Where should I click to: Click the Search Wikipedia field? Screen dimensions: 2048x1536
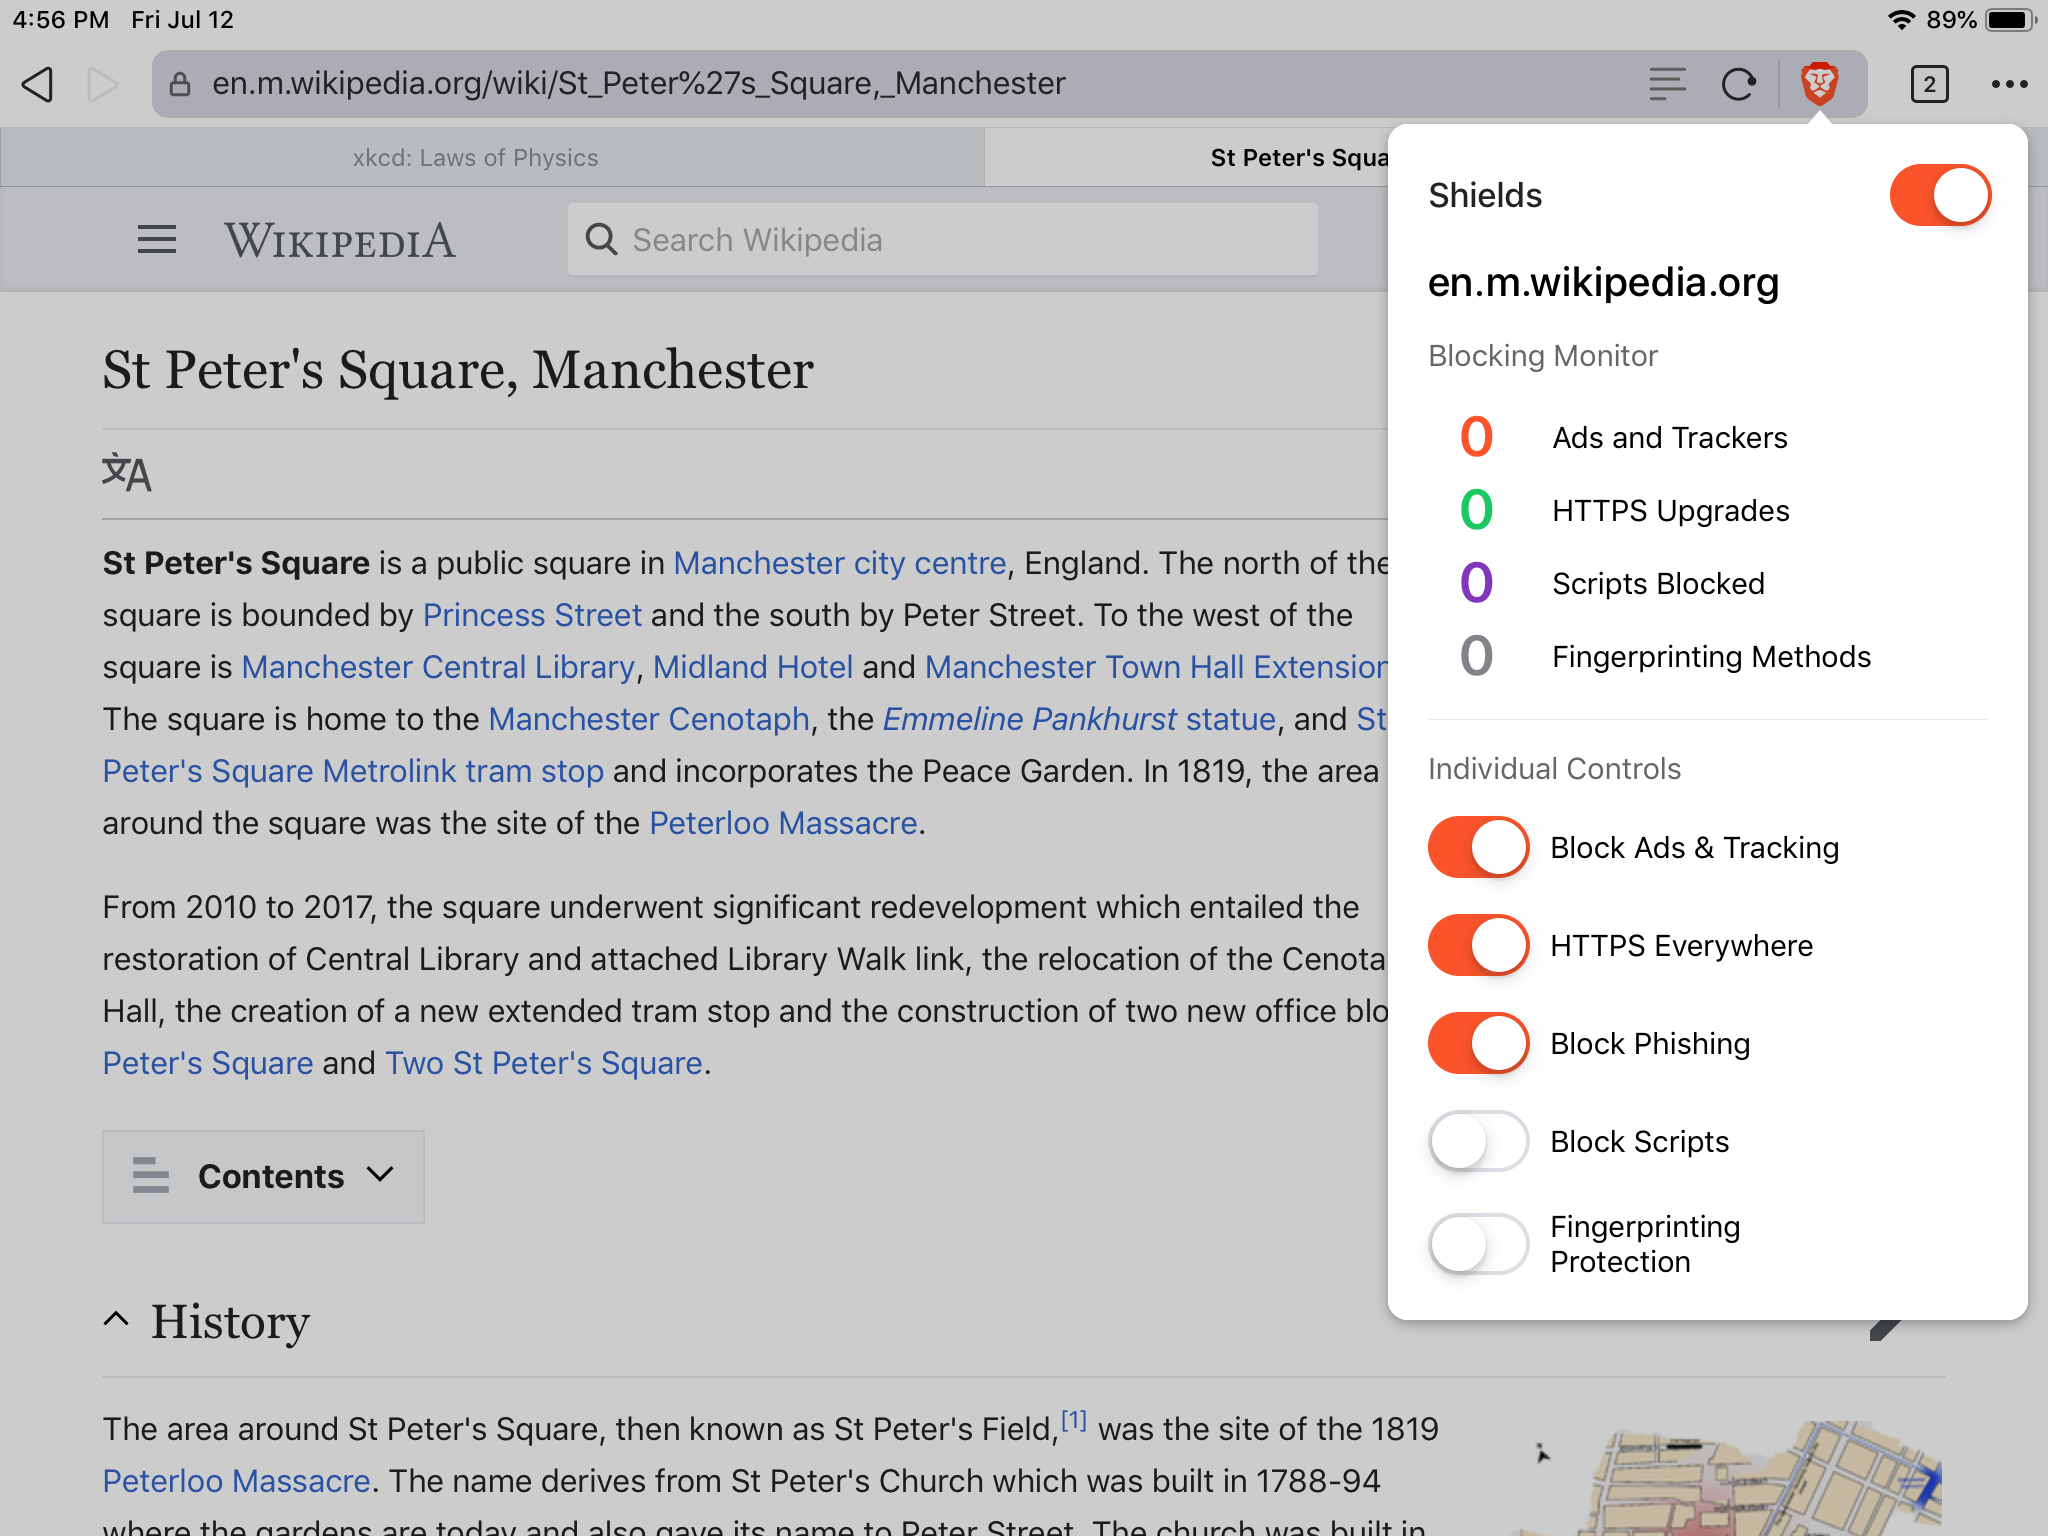pos(942,240)
